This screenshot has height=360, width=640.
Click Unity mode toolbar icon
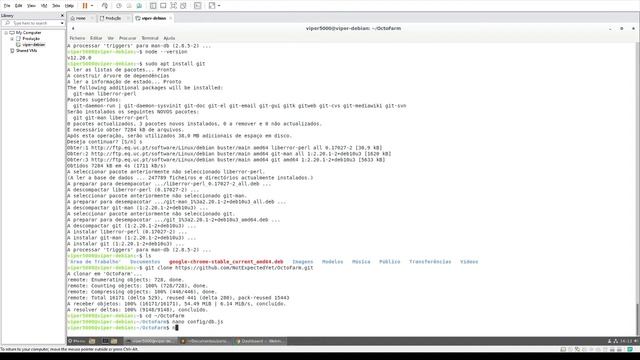click(183, 6)
